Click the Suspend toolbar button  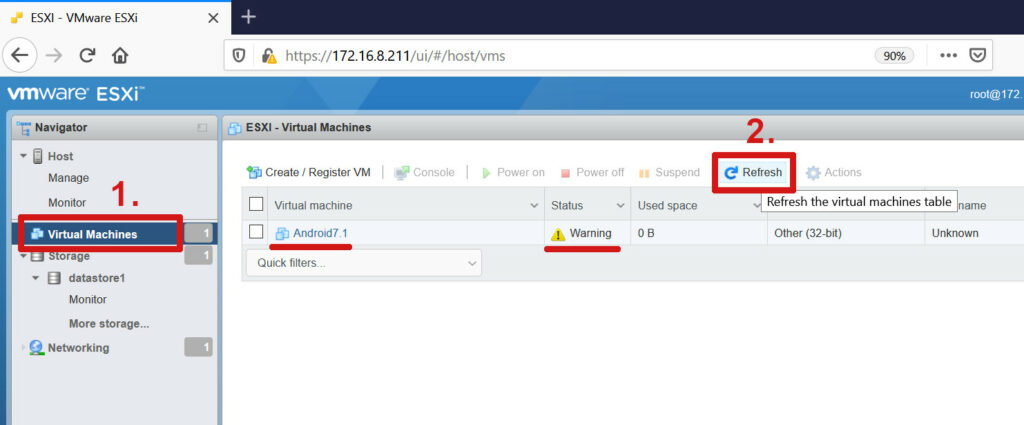pos(669,173)
